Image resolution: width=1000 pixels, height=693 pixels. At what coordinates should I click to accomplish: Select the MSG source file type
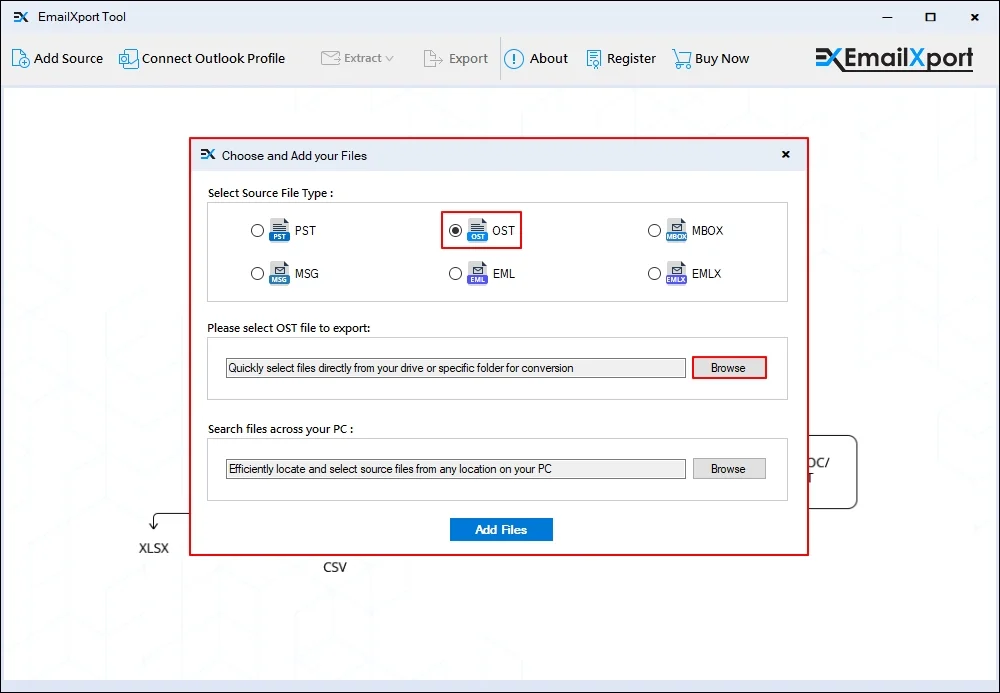tap(257, 273)
